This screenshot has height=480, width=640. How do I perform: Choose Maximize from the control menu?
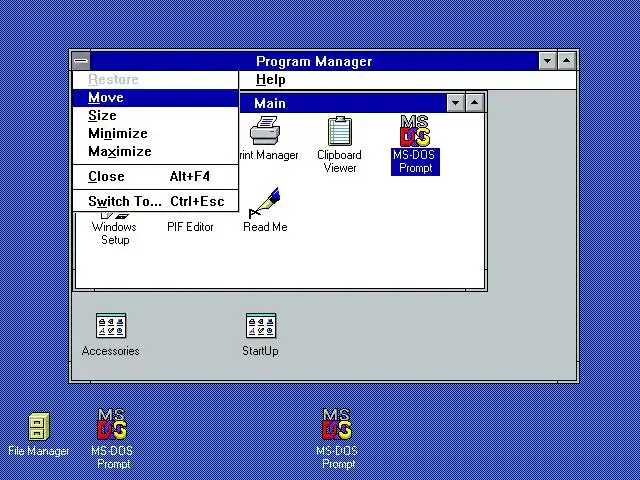(x=156, y=152)
